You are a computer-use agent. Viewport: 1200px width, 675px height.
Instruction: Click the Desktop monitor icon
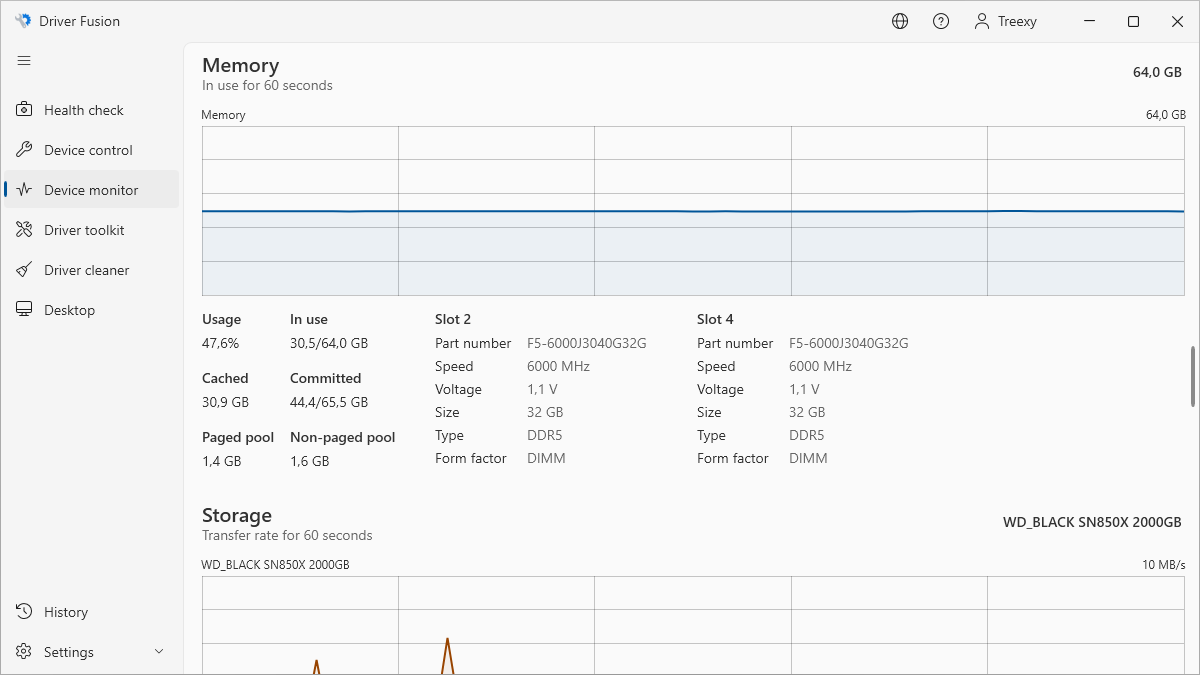pyautogui.click(x=24, y=310)
